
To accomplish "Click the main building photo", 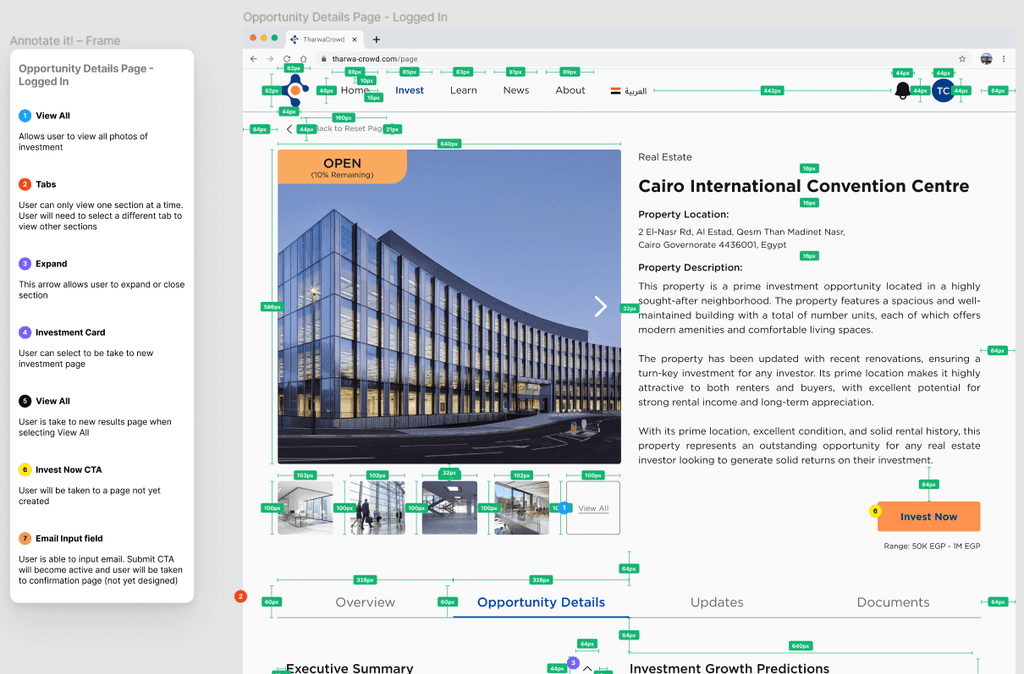I will pyautogui.click(x=449, y=307).
